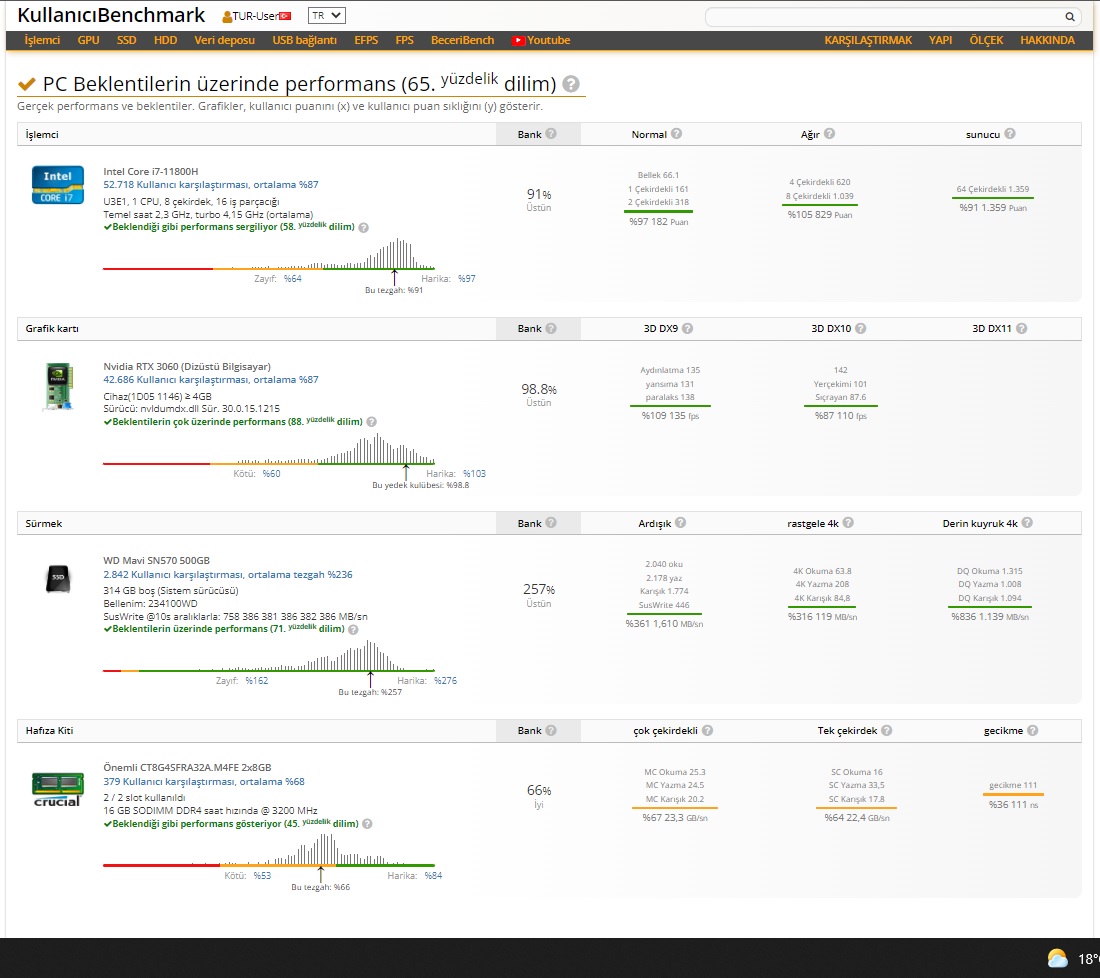This screenshot has height=978, width=1100.
Task: Open the TR language dropdown
Action: [326, 15]
